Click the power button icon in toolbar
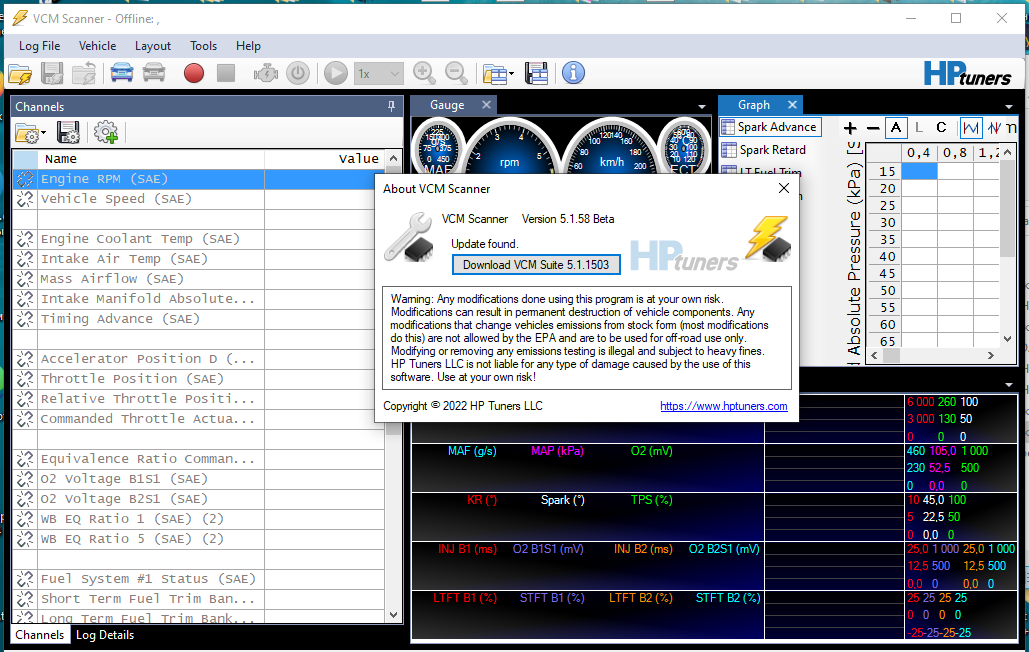The image size is (1029, 652). (x=298, y=73)
